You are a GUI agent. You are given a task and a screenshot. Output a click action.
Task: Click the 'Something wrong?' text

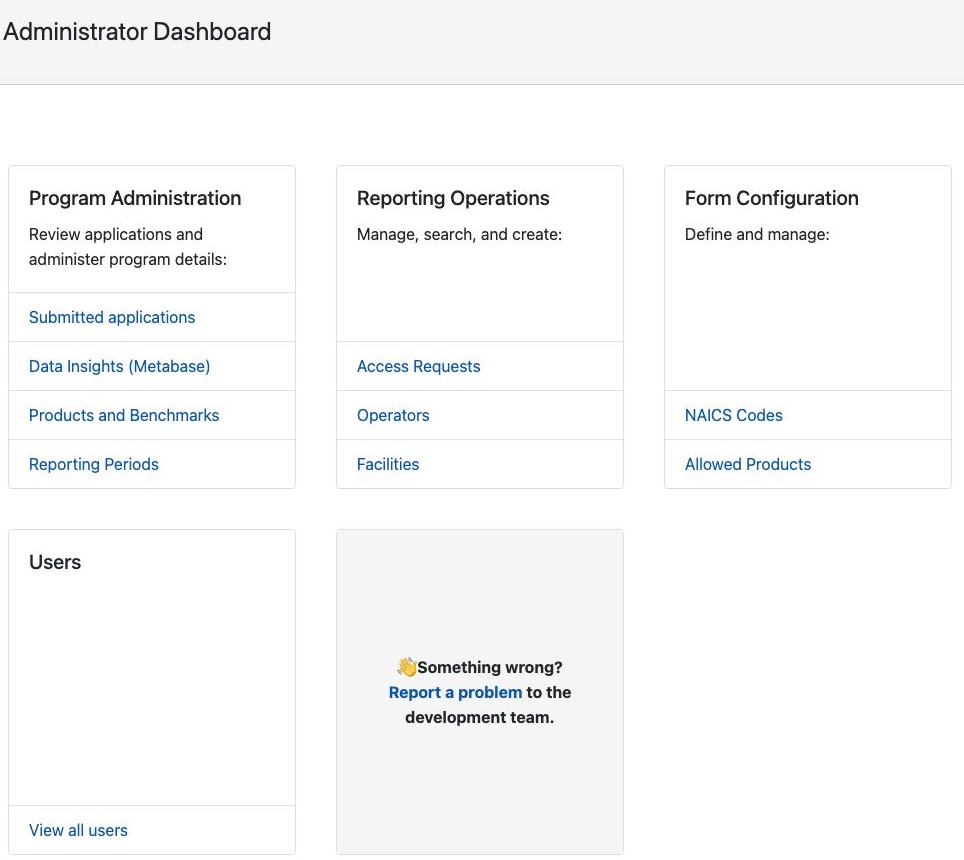[490, 667]
